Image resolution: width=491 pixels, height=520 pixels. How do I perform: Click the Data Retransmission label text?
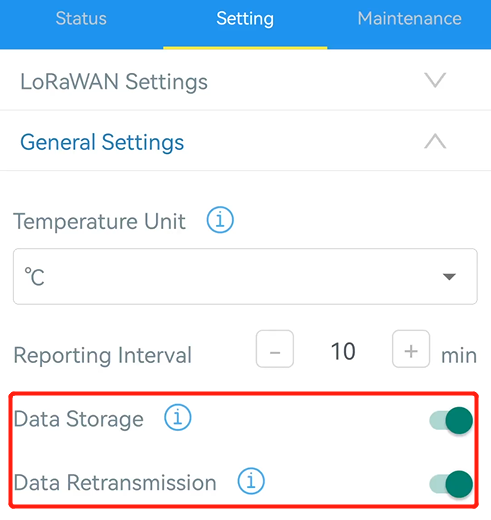tap(115, 482)
